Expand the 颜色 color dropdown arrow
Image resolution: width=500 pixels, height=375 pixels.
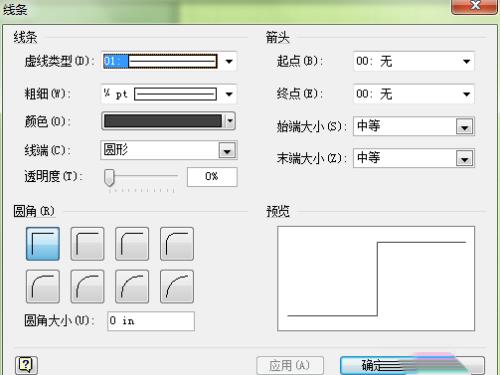coord(230,121)
